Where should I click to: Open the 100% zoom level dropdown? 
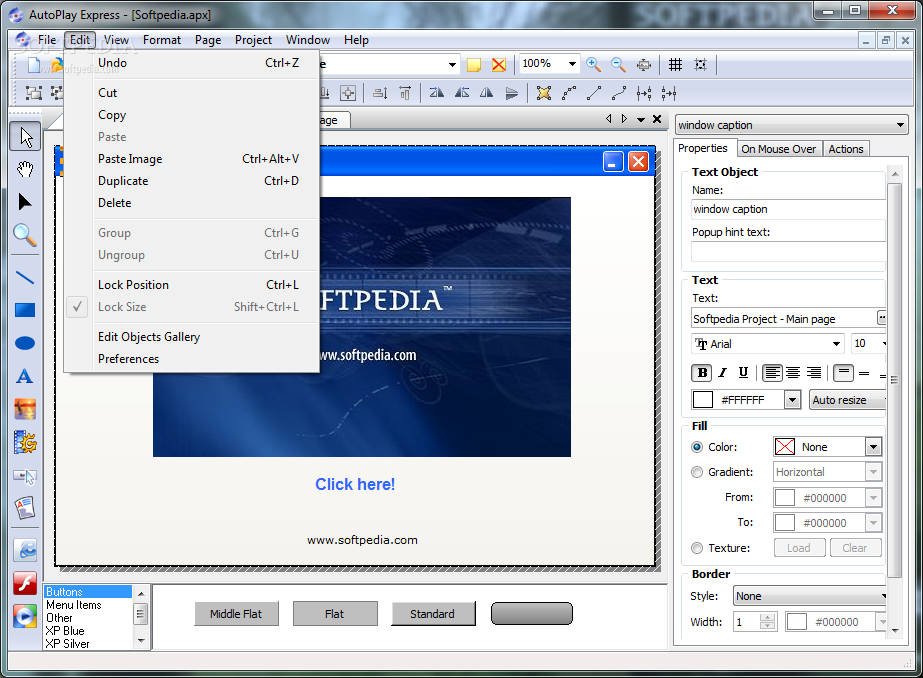572,64
